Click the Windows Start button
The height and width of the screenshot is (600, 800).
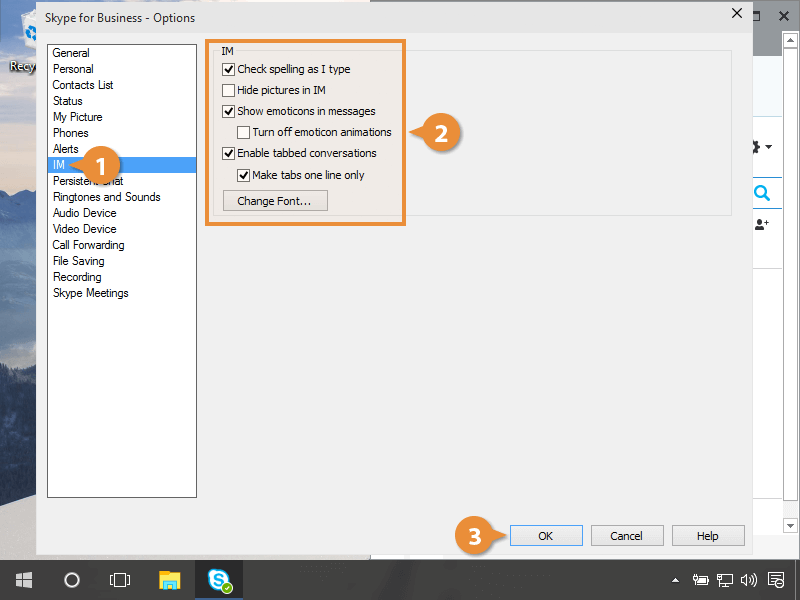point(23,580)
